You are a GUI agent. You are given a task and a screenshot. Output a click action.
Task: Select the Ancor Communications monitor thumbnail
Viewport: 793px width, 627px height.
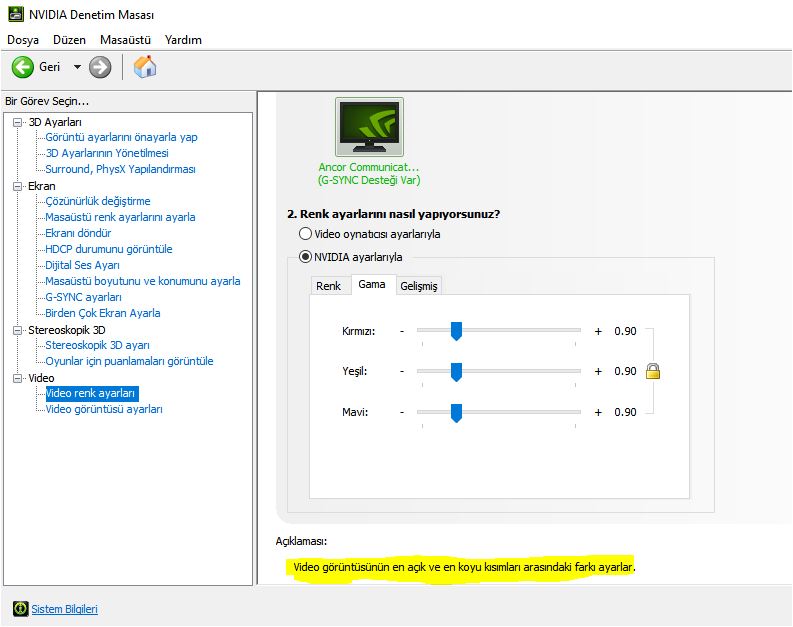(369, 127)
